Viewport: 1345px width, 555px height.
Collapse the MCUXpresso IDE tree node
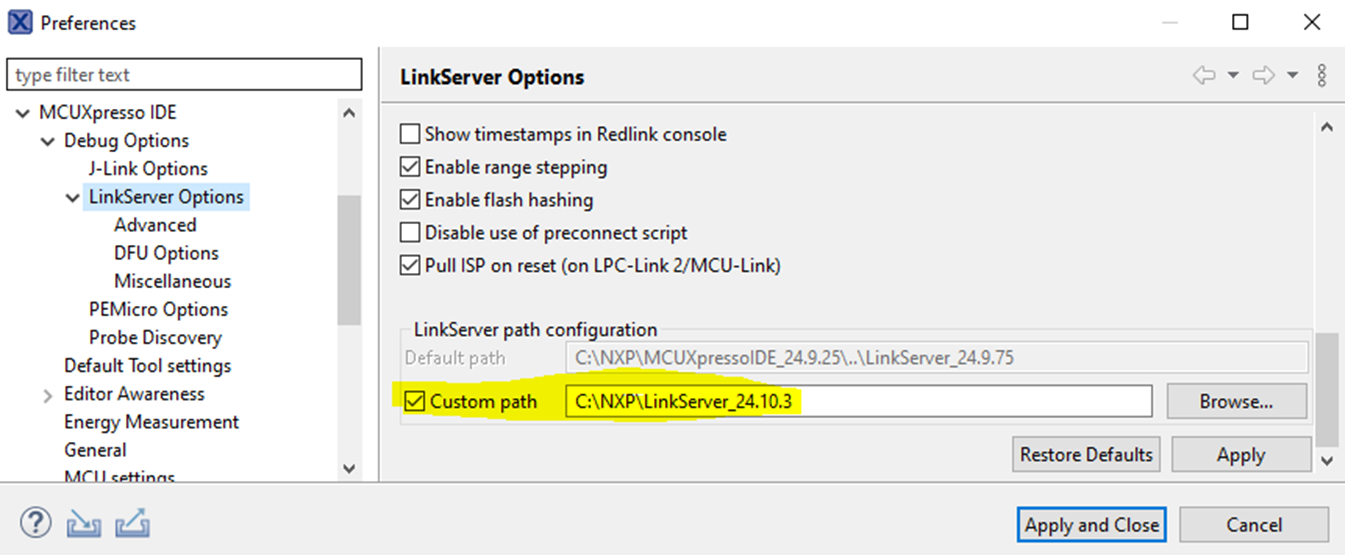tap(23, 113)
